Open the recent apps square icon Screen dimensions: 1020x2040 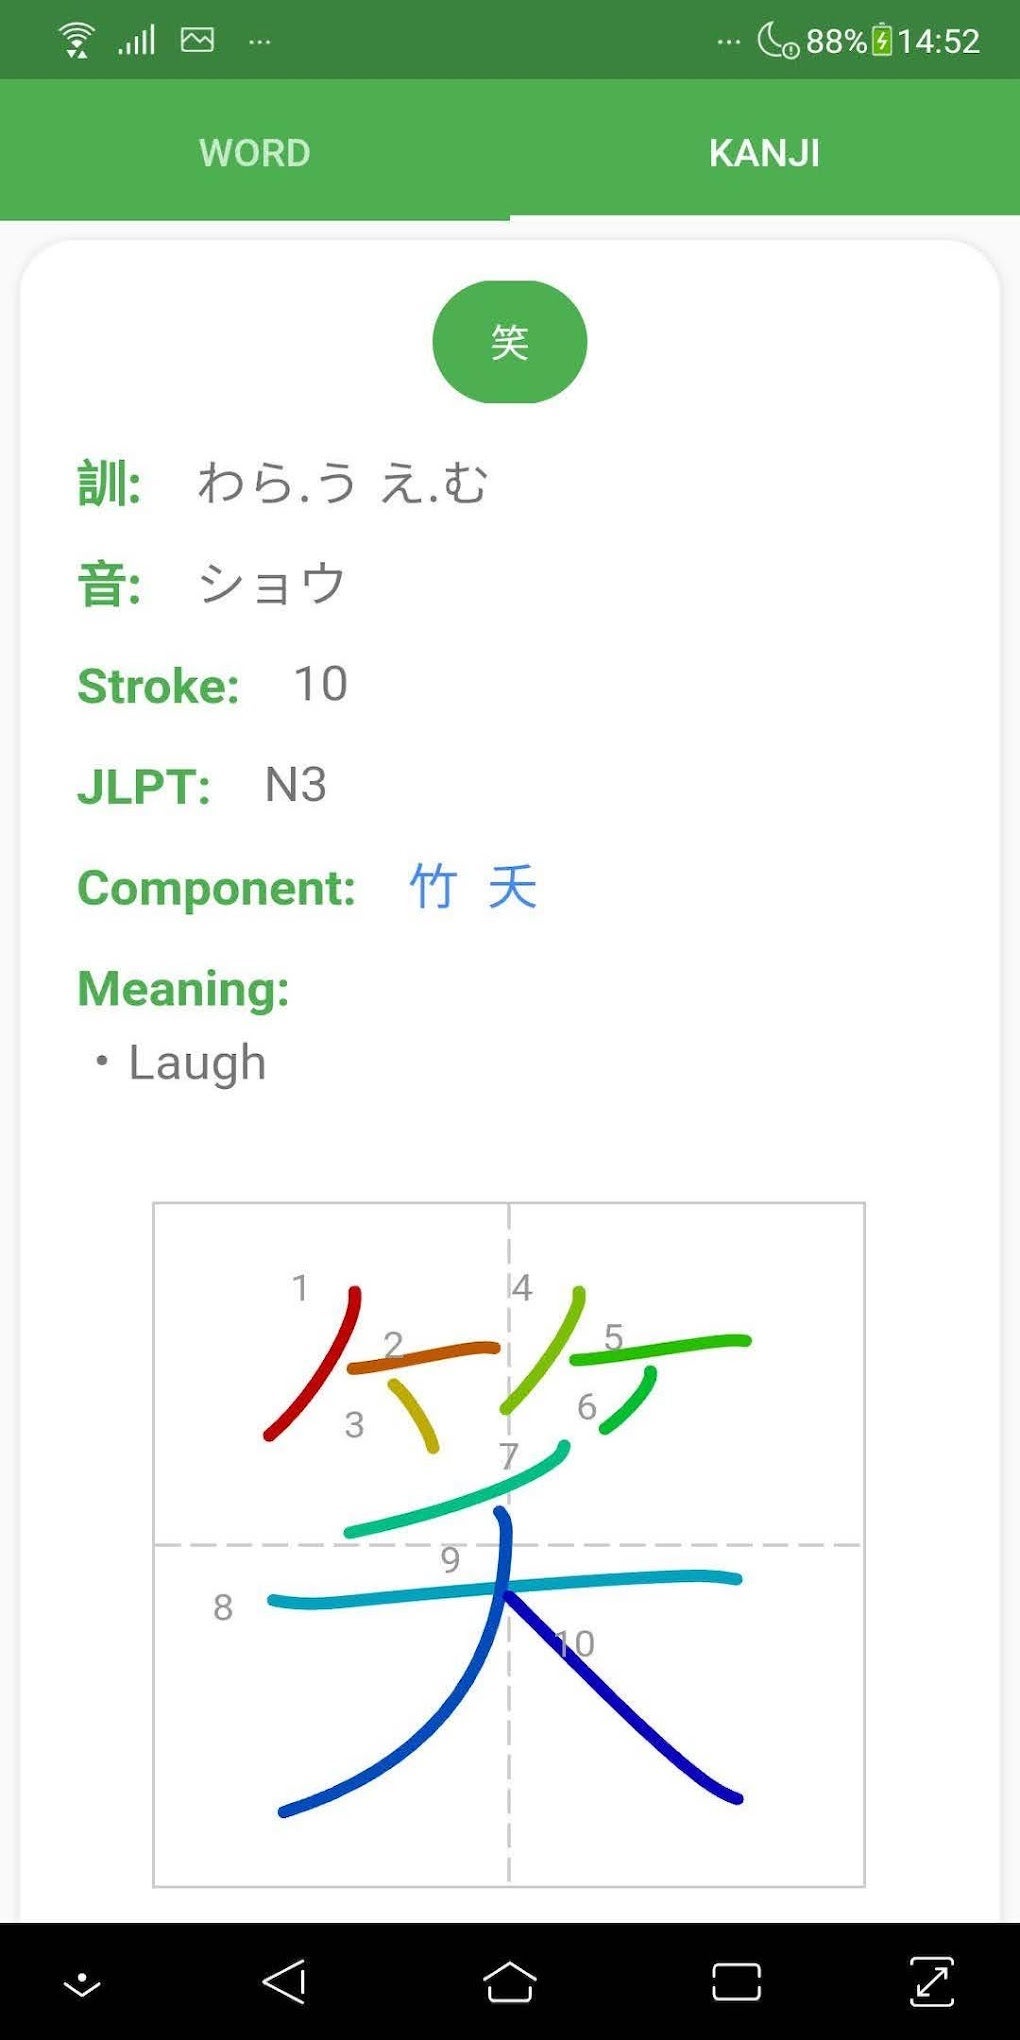(x=736, y=1981)
